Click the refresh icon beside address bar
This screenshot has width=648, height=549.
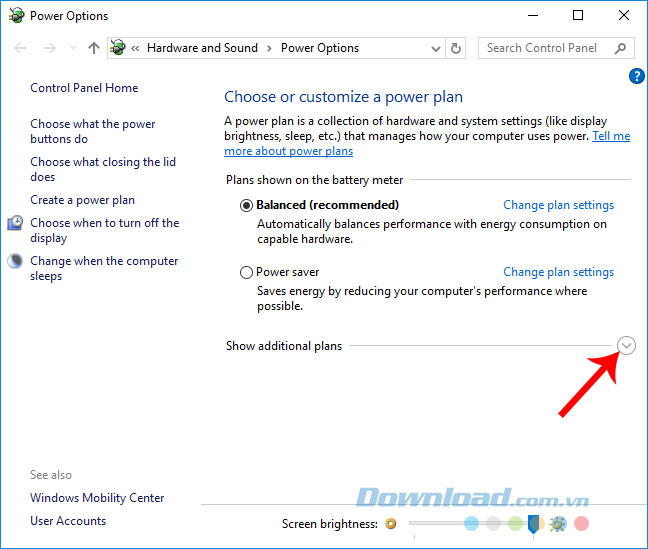point(456,48)
